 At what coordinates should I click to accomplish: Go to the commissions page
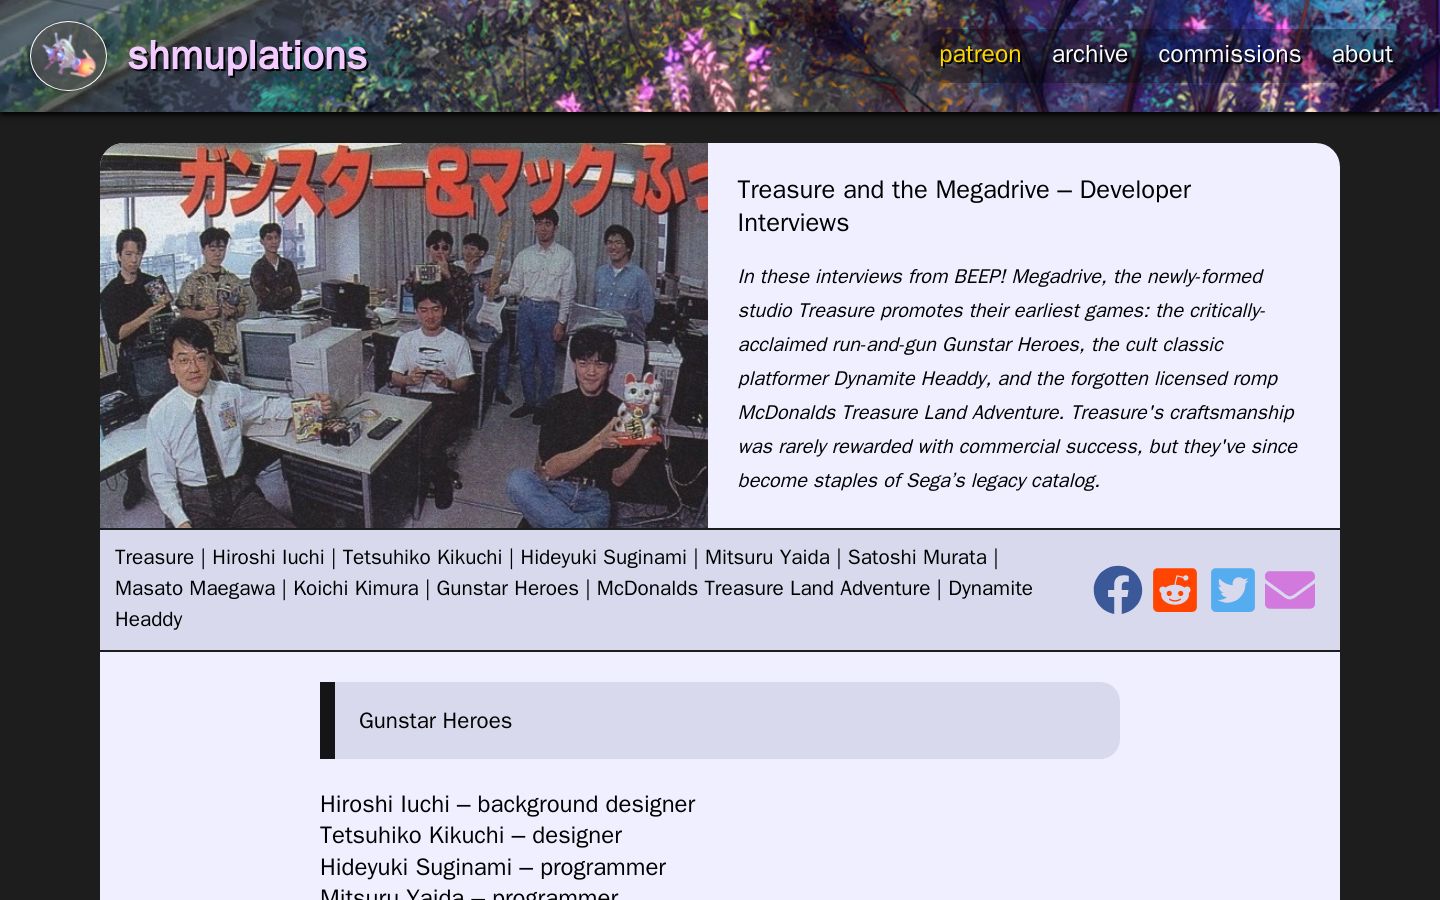point(1230,54)
